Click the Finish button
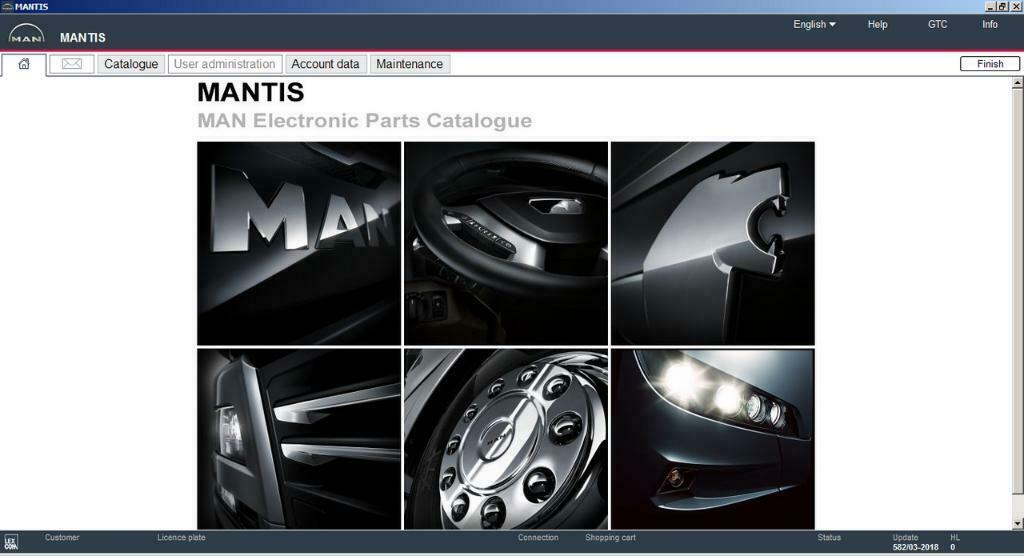Image resolution: width=1024 pixels, height=556 pixels. click(x=989, y=63)
